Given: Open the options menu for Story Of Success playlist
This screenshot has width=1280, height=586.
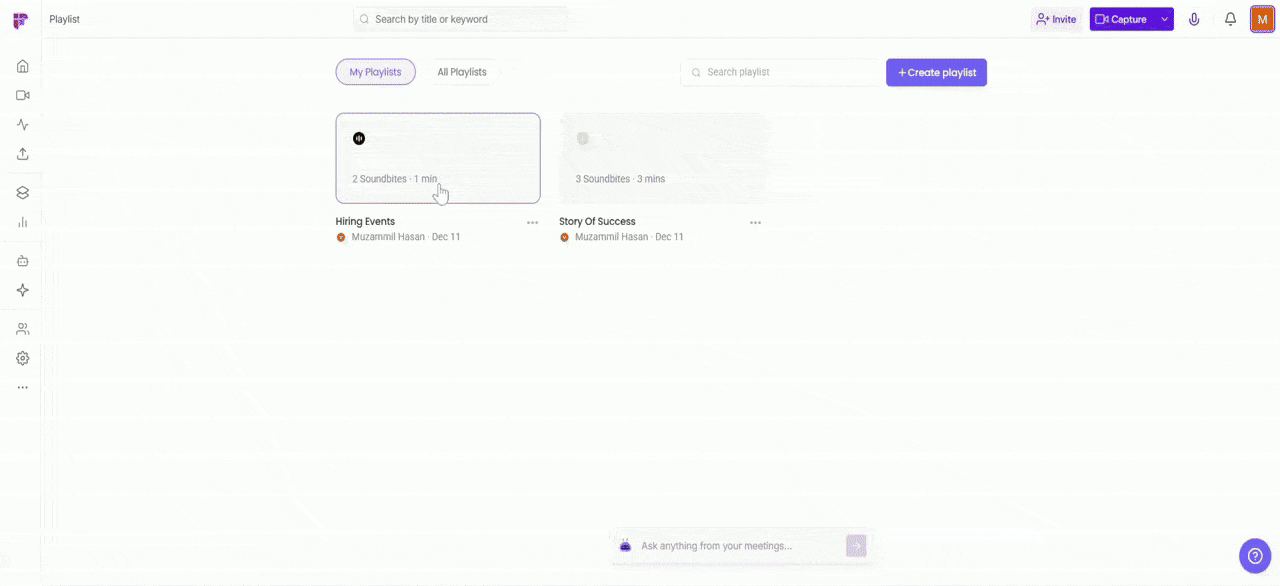Looking at the screenshot, I should tap(755, 222).
